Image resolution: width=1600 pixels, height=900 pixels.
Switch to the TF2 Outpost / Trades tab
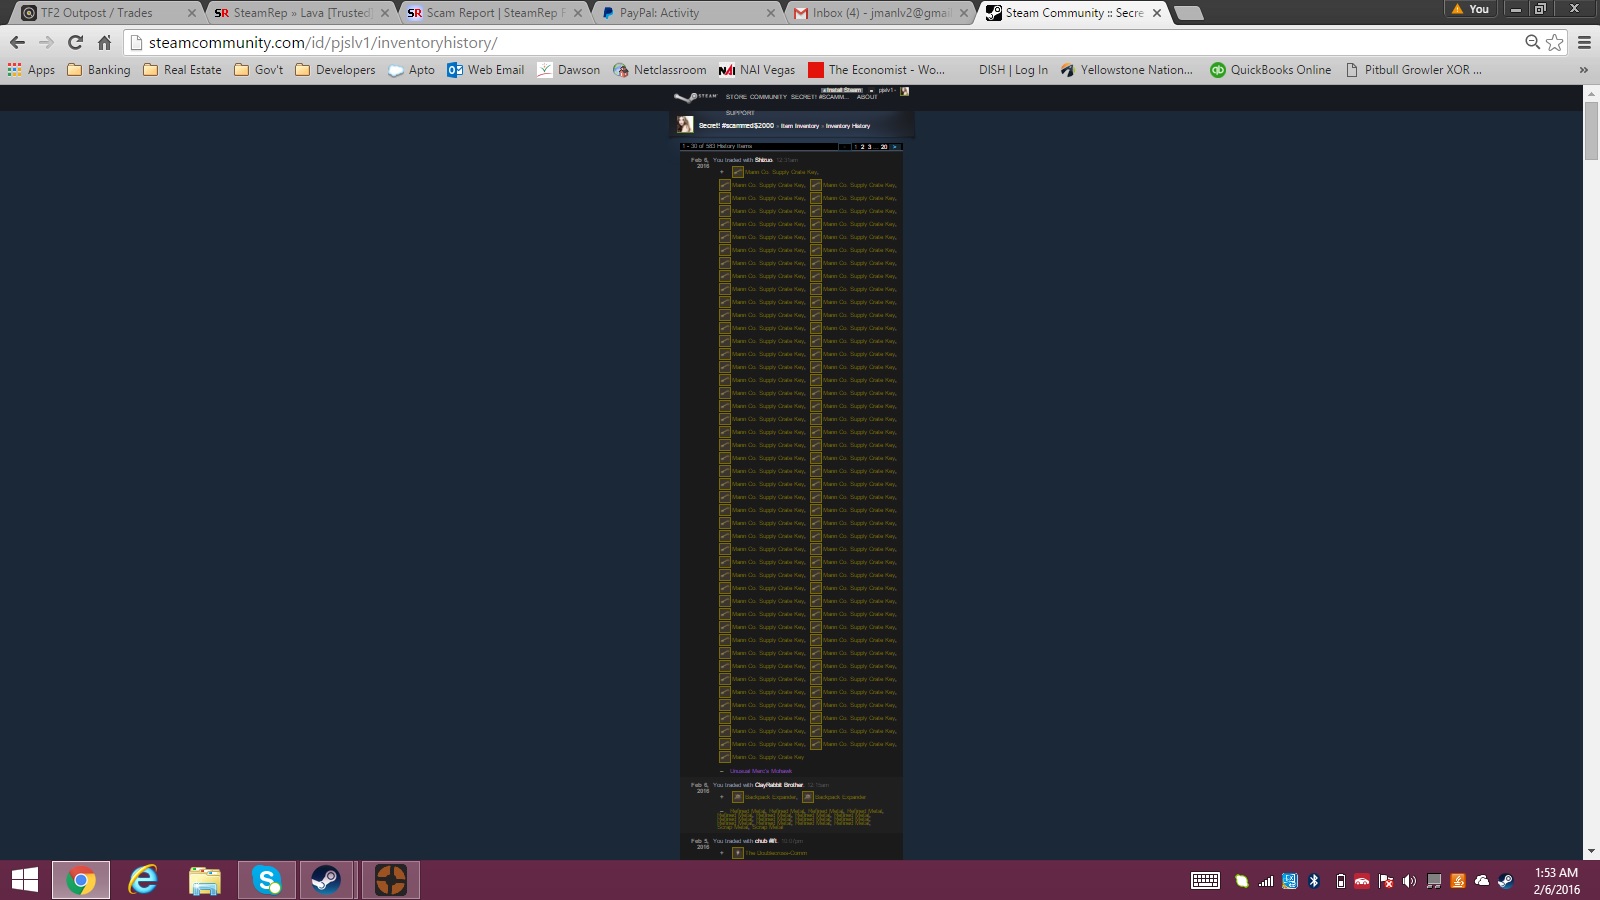click(103, 13)
